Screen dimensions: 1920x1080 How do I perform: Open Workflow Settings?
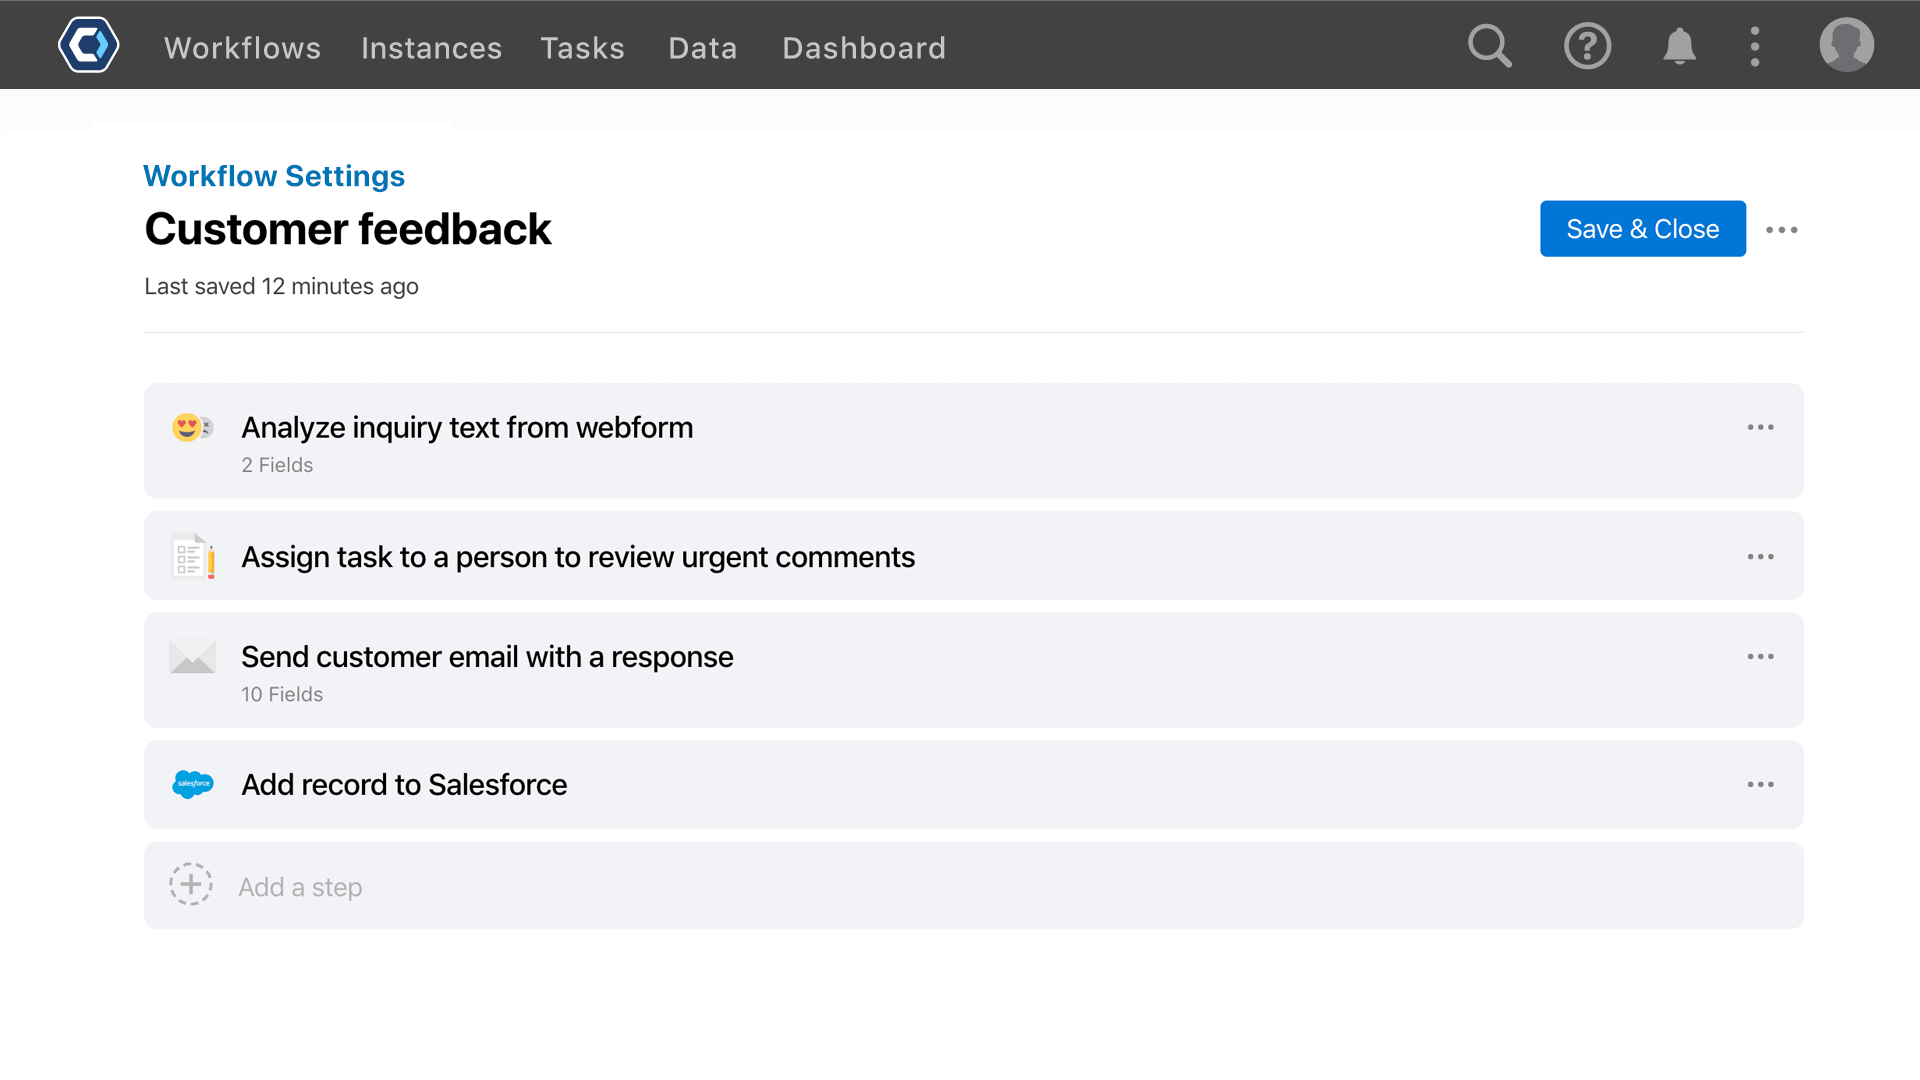pyautogui.click(x=274, y=176)
